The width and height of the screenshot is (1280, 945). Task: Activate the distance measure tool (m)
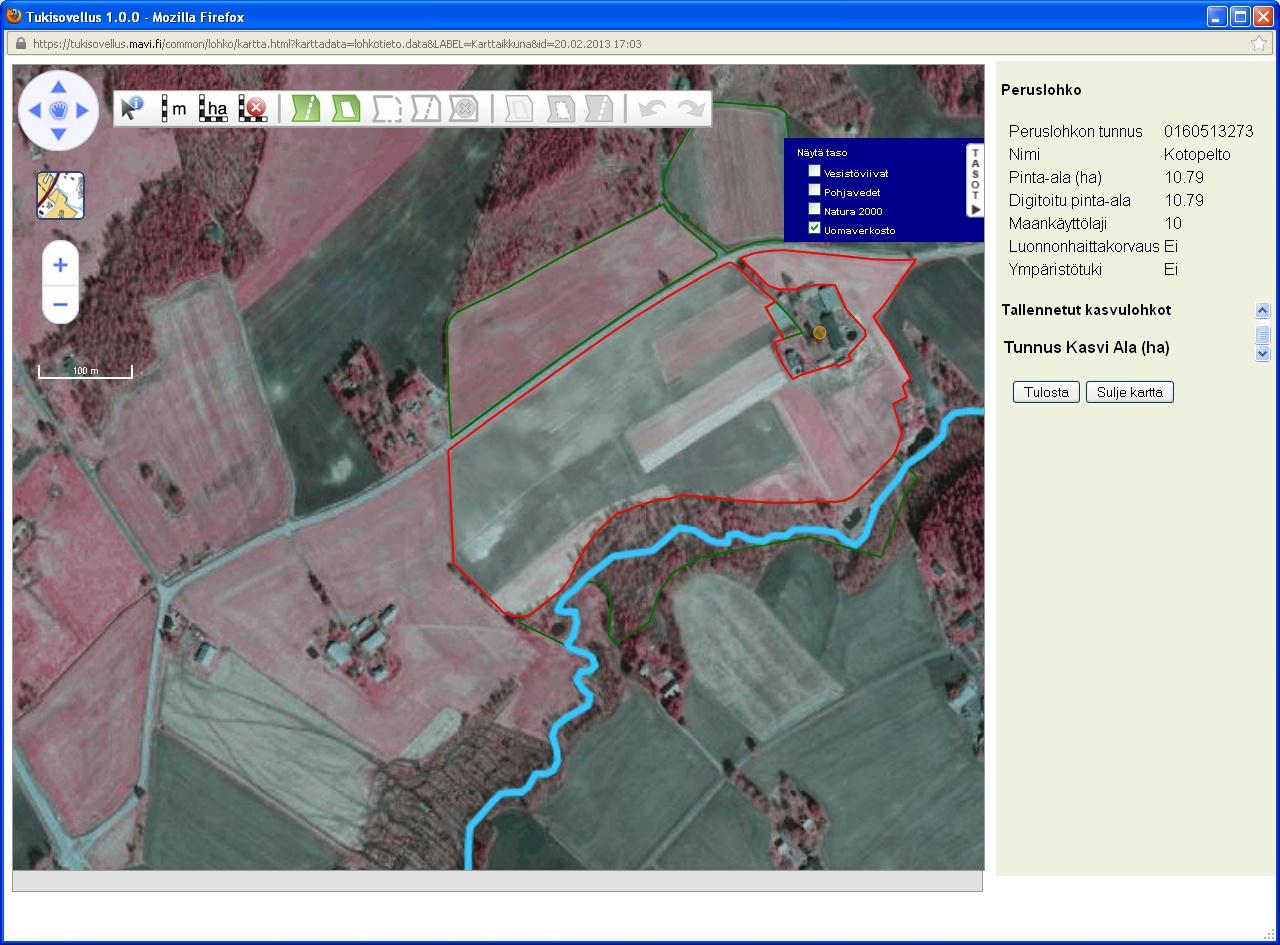[x=174, y=108]
